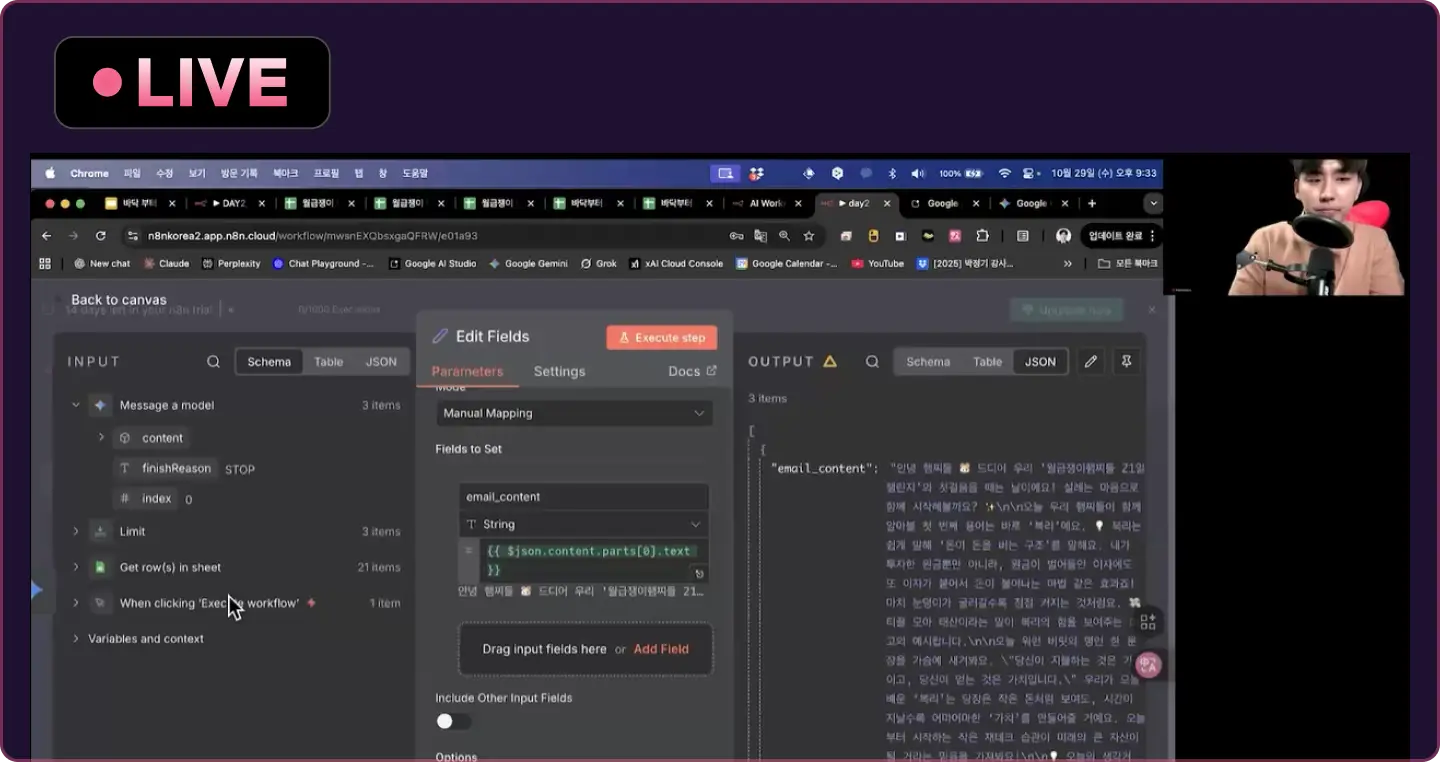Select the OUTPUT JSON view tab
1440x762 pixels.
[1040, 362]
